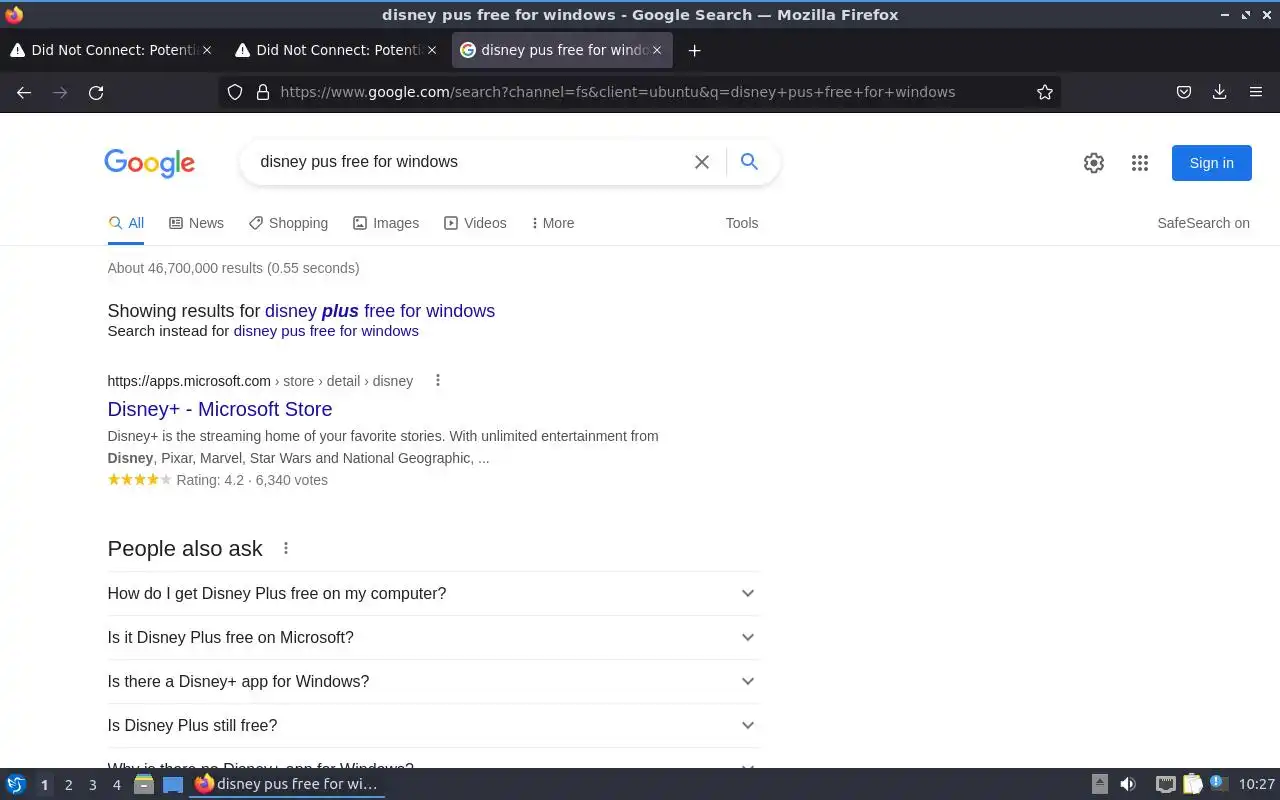This screenshot has height=800, width=1280.
Task: Open the Pocket save icon
Action: click(x=1184, y=92)
